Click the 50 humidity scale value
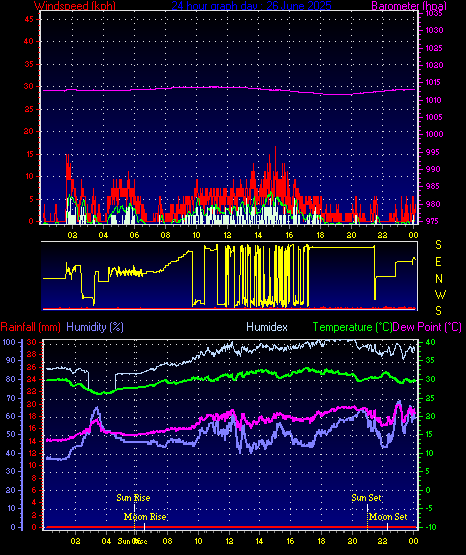The image size is (466, 555). pos(11,434)
